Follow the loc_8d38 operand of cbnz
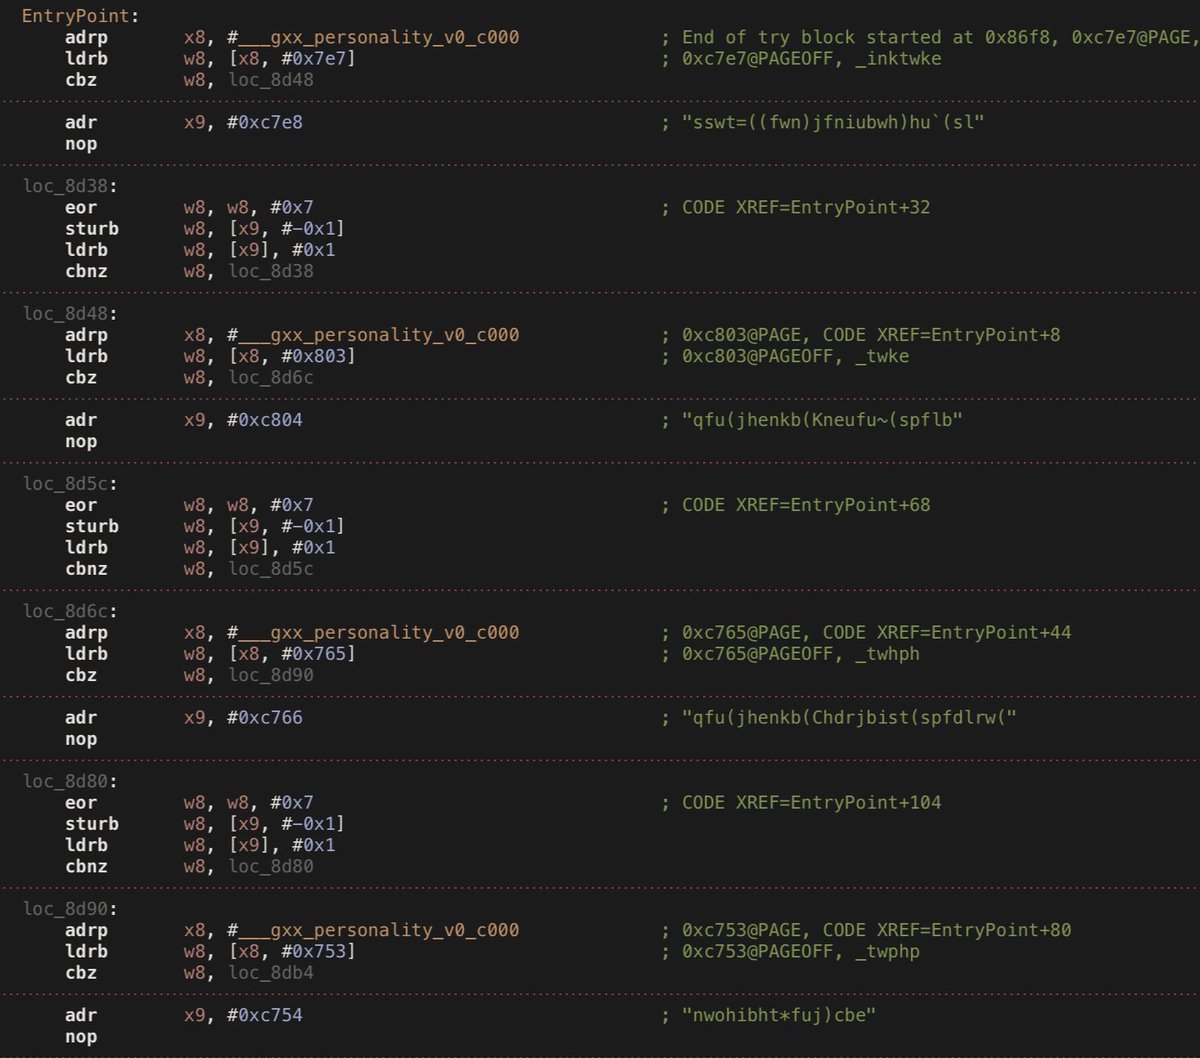Screen dimensions: 1200x1058 pyautogui.click(x=271, y=271)
